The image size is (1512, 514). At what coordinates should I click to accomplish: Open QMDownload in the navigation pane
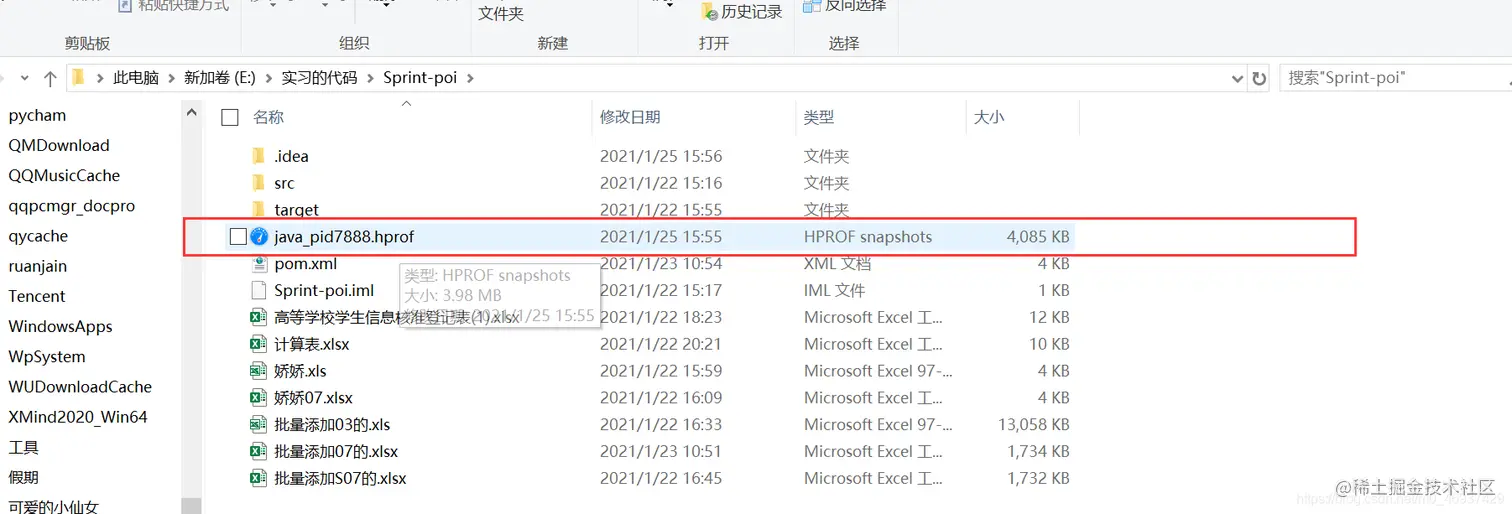pos(59,145)
